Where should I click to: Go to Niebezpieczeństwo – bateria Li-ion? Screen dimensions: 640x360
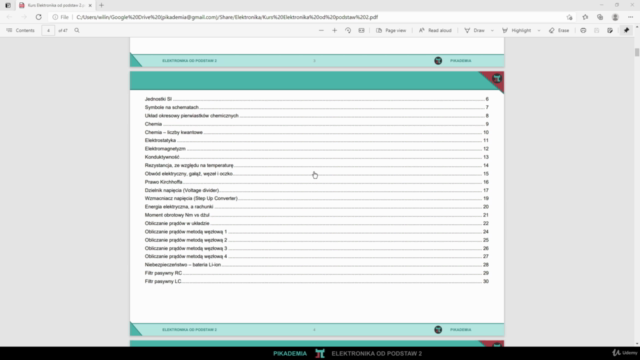[316, 265]
